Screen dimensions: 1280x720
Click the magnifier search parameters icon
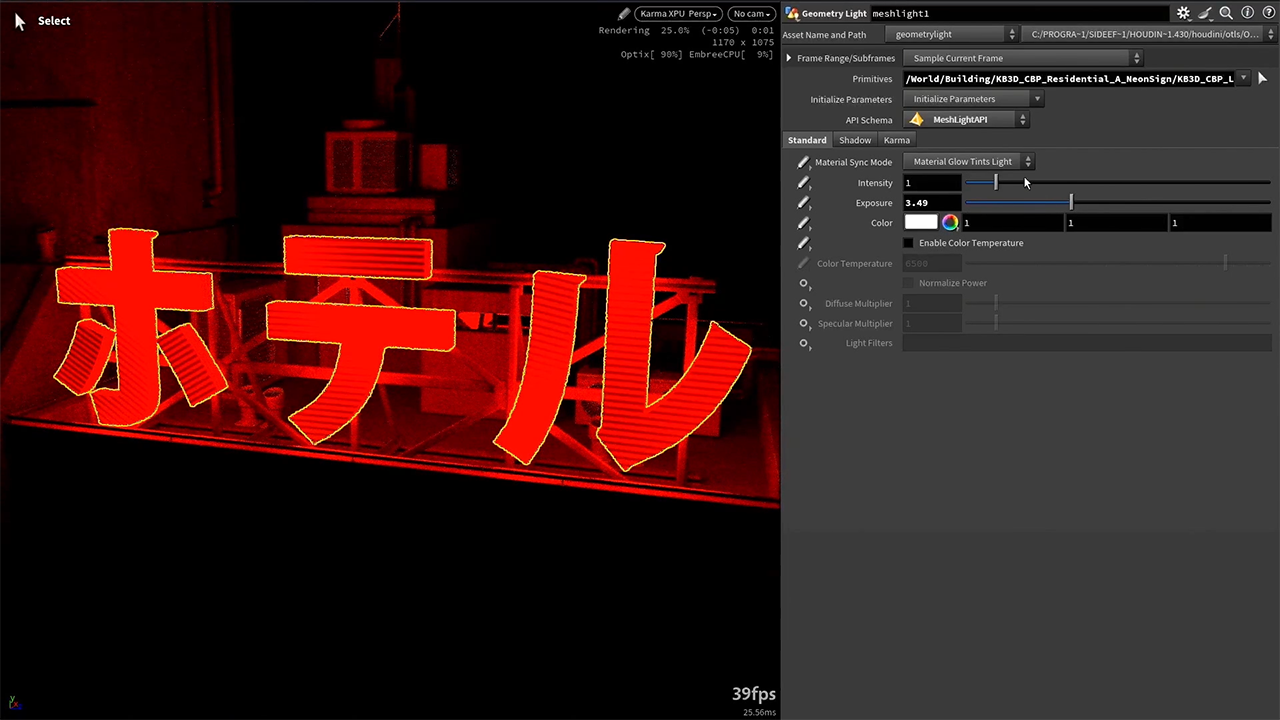(1226, 13)
